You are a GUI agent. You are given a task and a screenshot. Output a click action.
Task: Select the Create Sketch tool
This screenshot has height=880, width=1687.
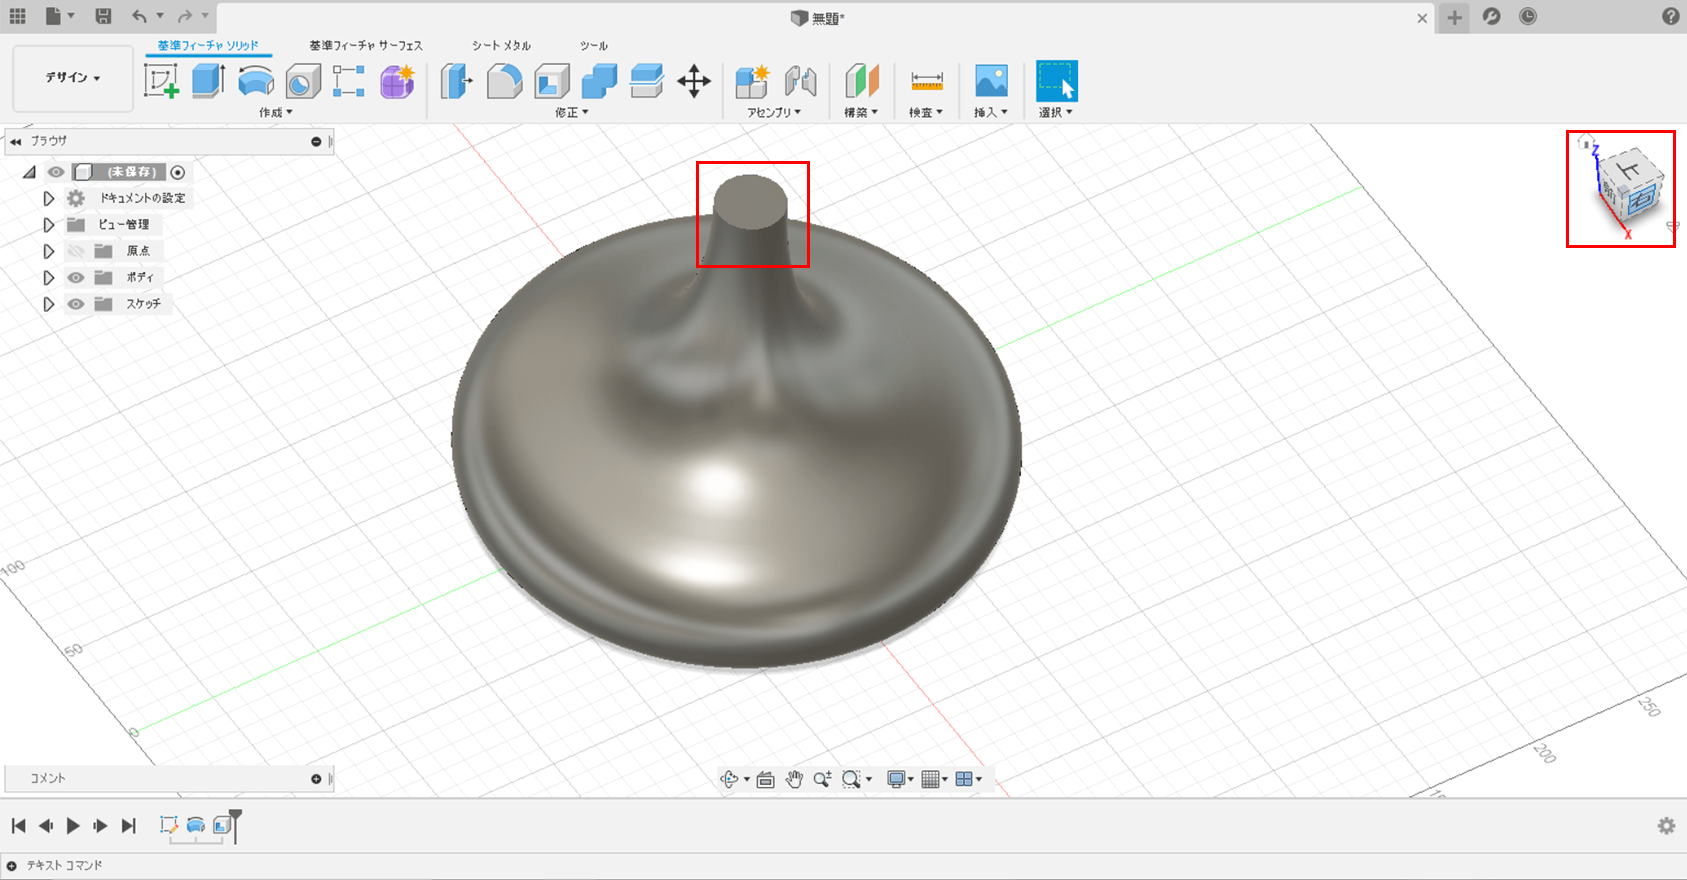coord(161,81)
